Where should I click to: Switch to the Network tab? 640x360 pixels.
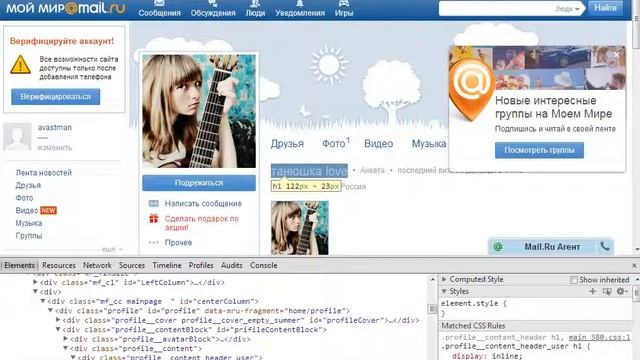[x=97, y=265]
